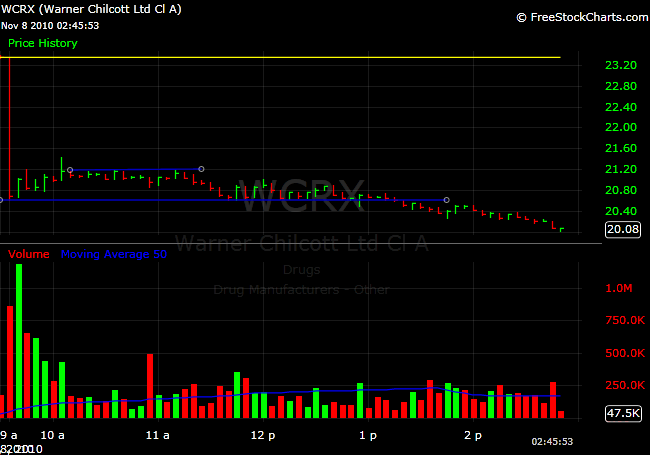Click the tall red opening price bar

coord(10,126)
